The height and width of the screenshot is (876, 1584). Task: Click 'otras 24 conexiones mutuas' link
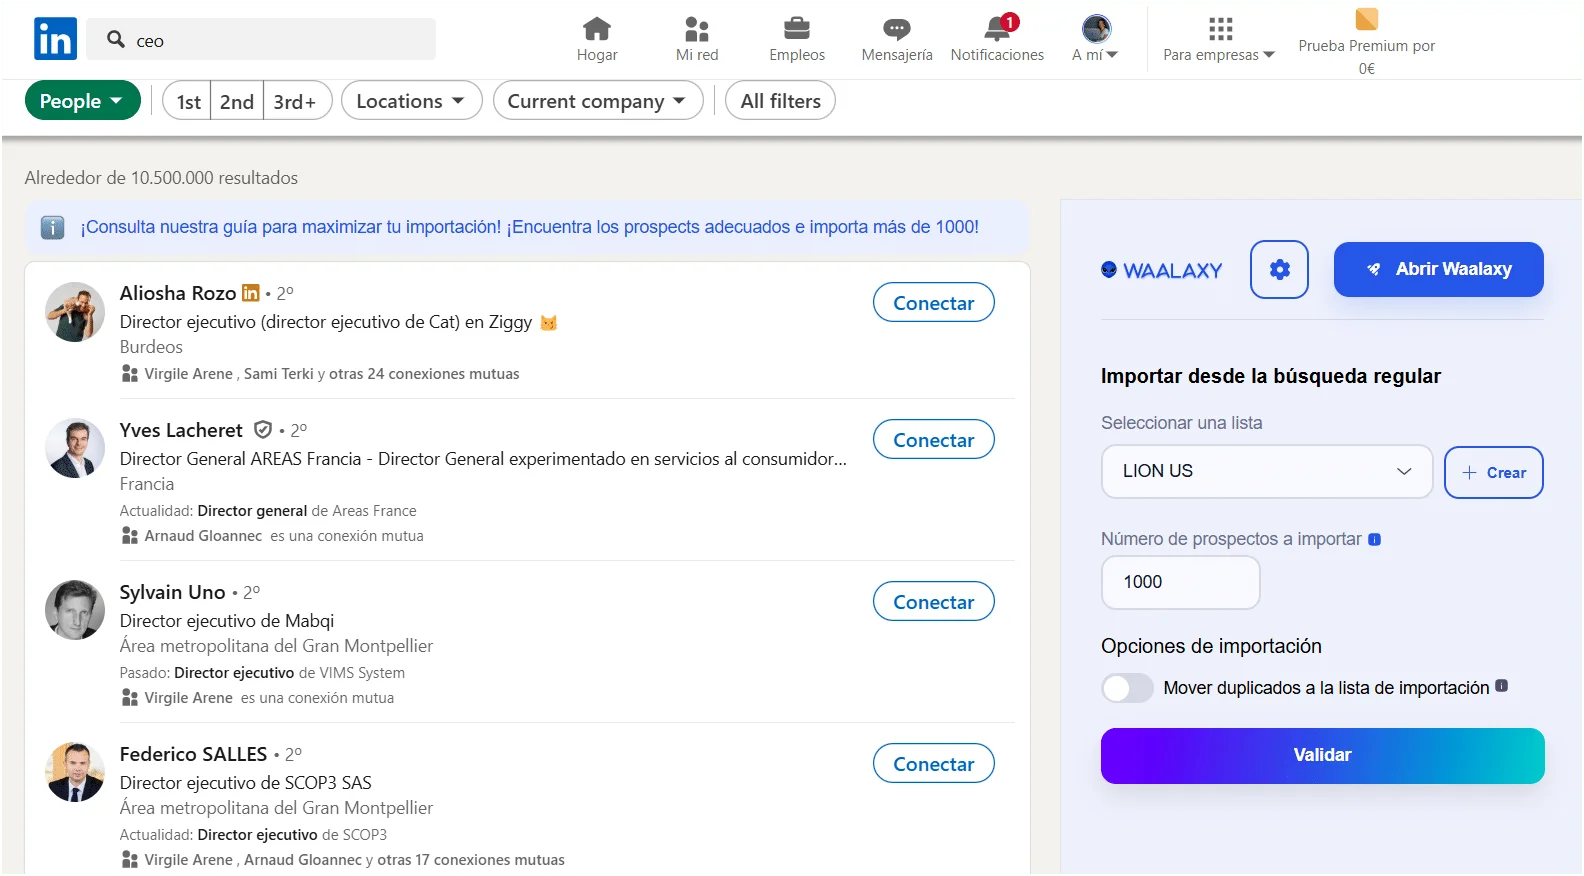[x=424, y=374]
